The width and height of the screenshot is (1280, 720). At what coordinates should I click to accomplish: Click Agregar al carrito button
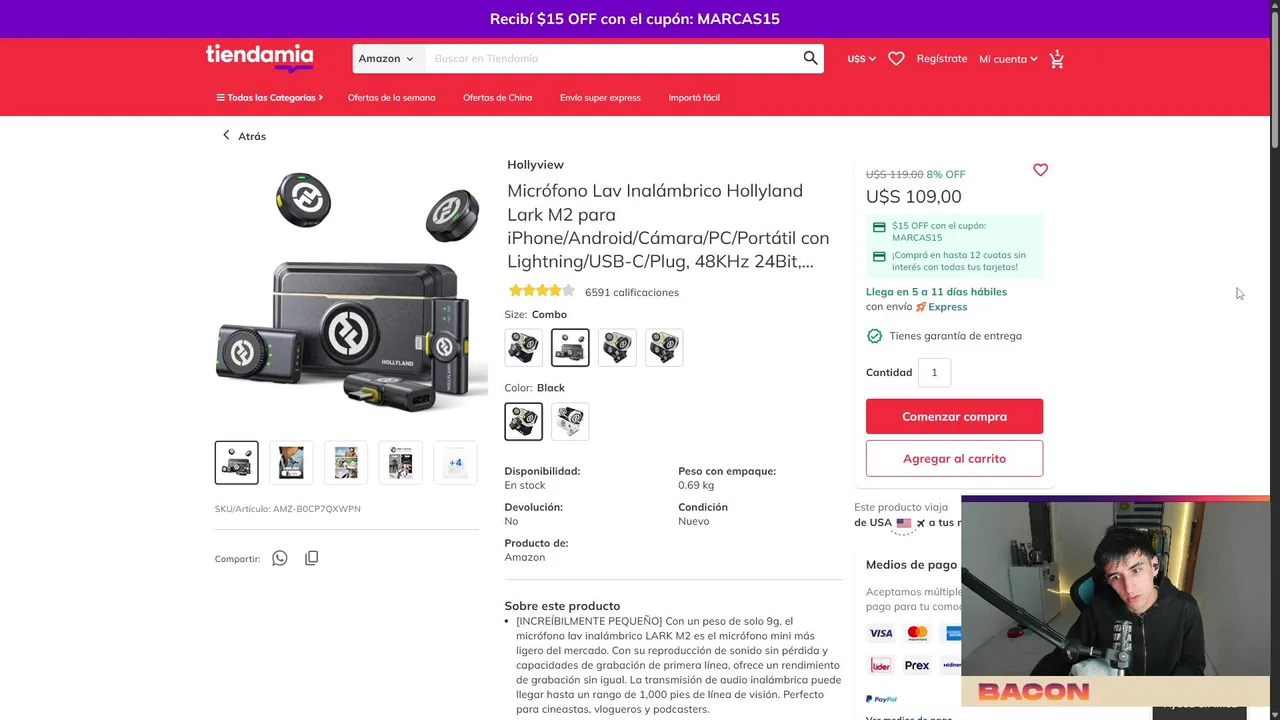point(954,458)
